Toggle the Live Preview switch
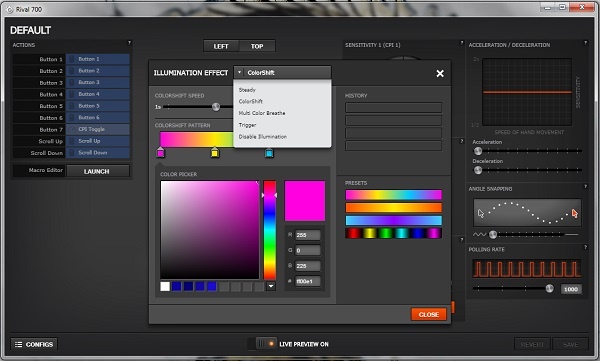This screenshot has width=600, height=361. pyautogui.click(x=266, y=344)
